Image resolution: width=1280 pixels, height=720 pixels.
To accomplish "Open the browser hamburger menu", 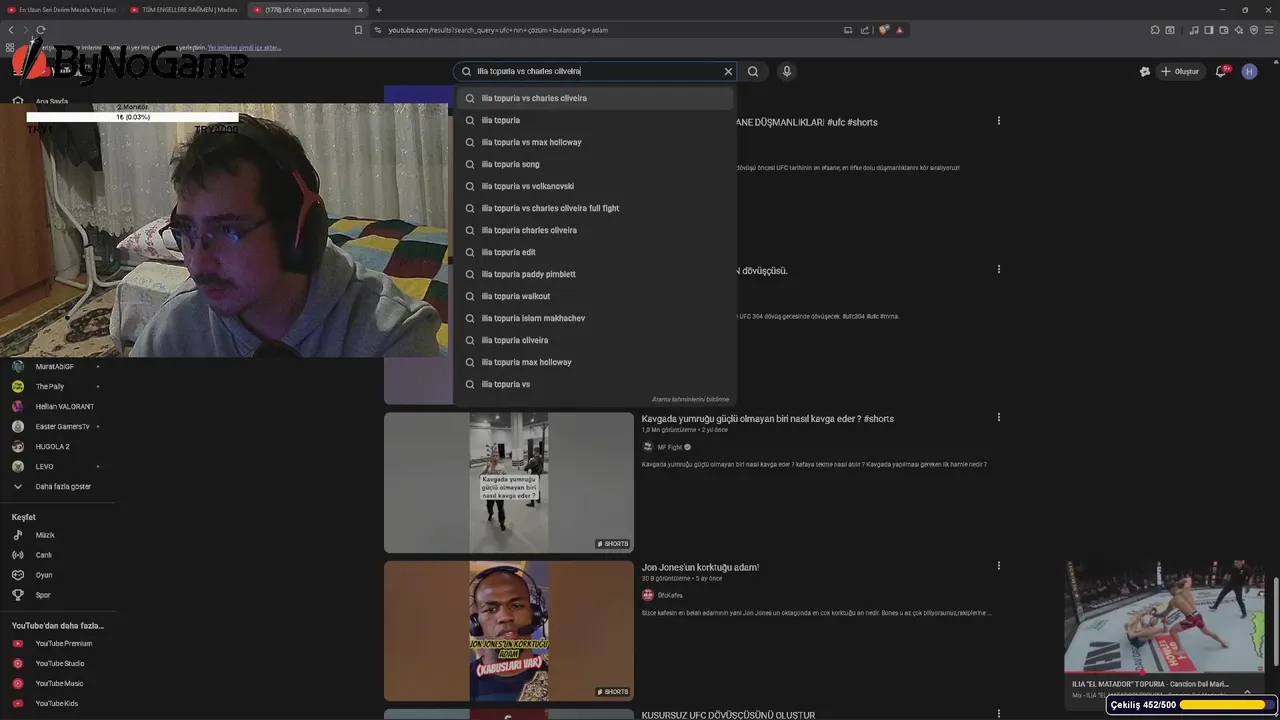I will coord(1269,30).
